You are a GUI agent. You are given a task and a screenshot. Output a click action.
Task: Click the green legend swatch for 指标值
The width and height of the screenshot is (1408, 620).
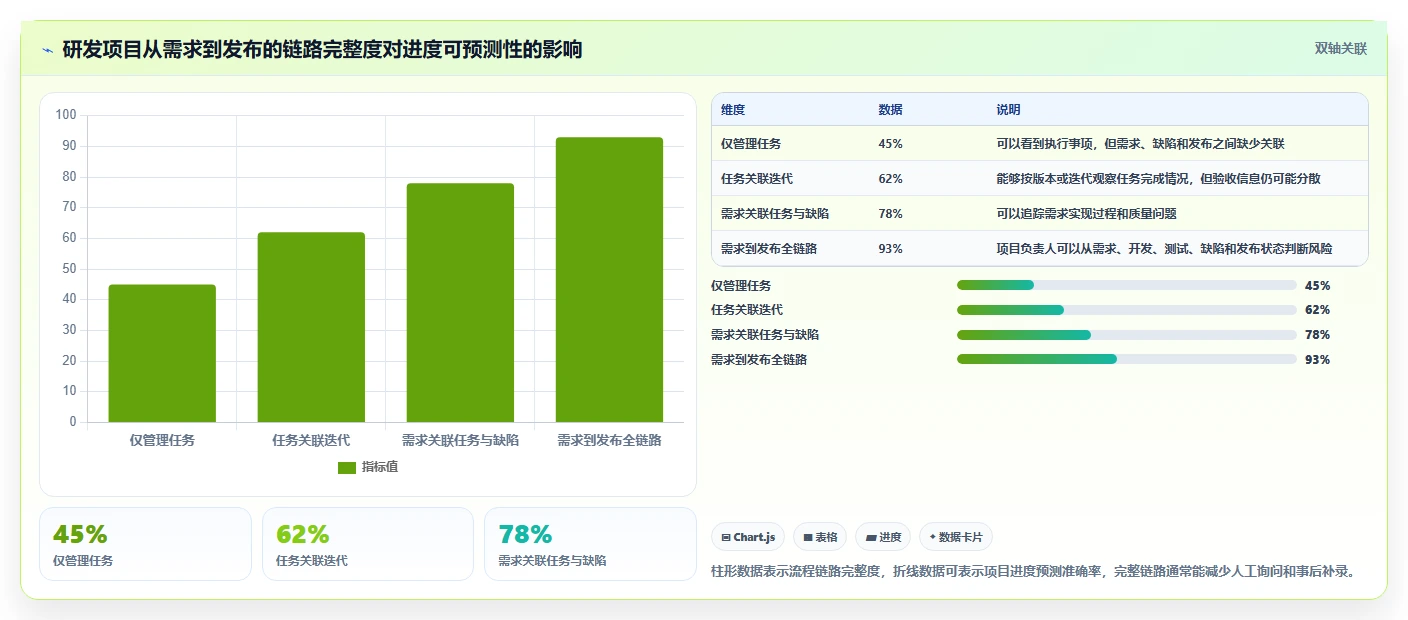pyautogui.click(x=347, y=468)
